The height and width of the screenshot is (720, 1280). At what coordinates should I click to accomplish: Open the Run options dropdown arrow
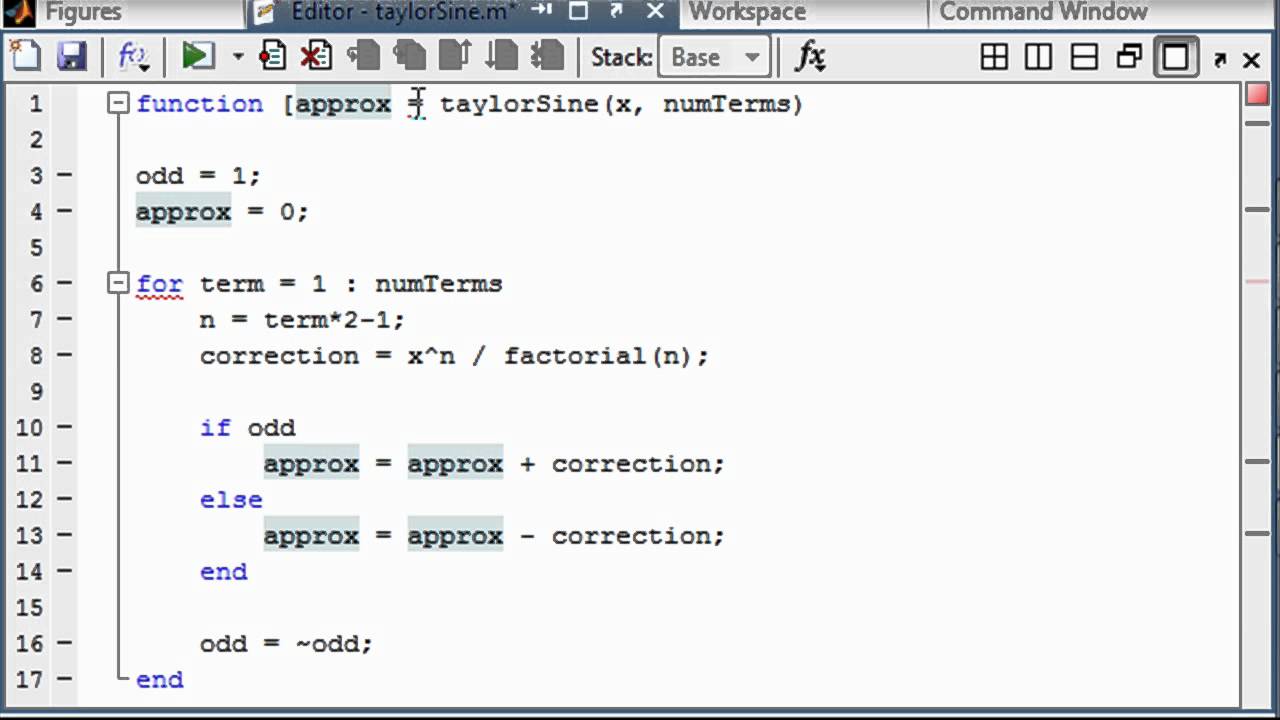tap(238, 57)
